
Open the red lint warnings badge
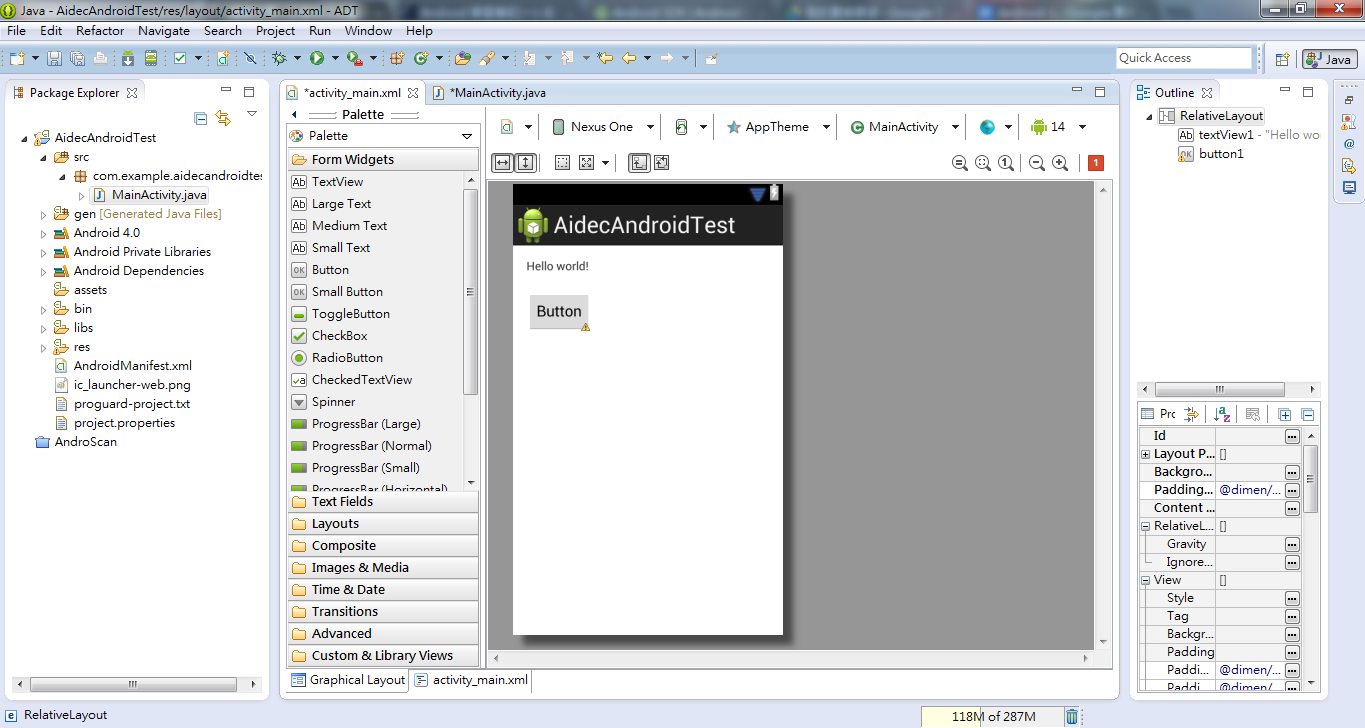(x=1096, y=163)
